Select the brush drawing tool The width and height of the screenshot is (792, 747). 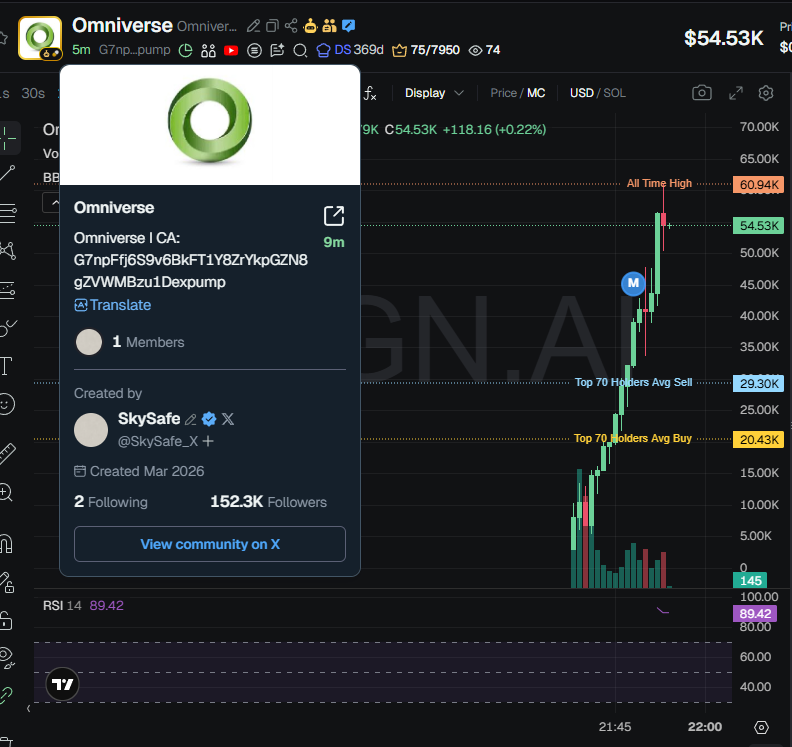tap(7, 328)
